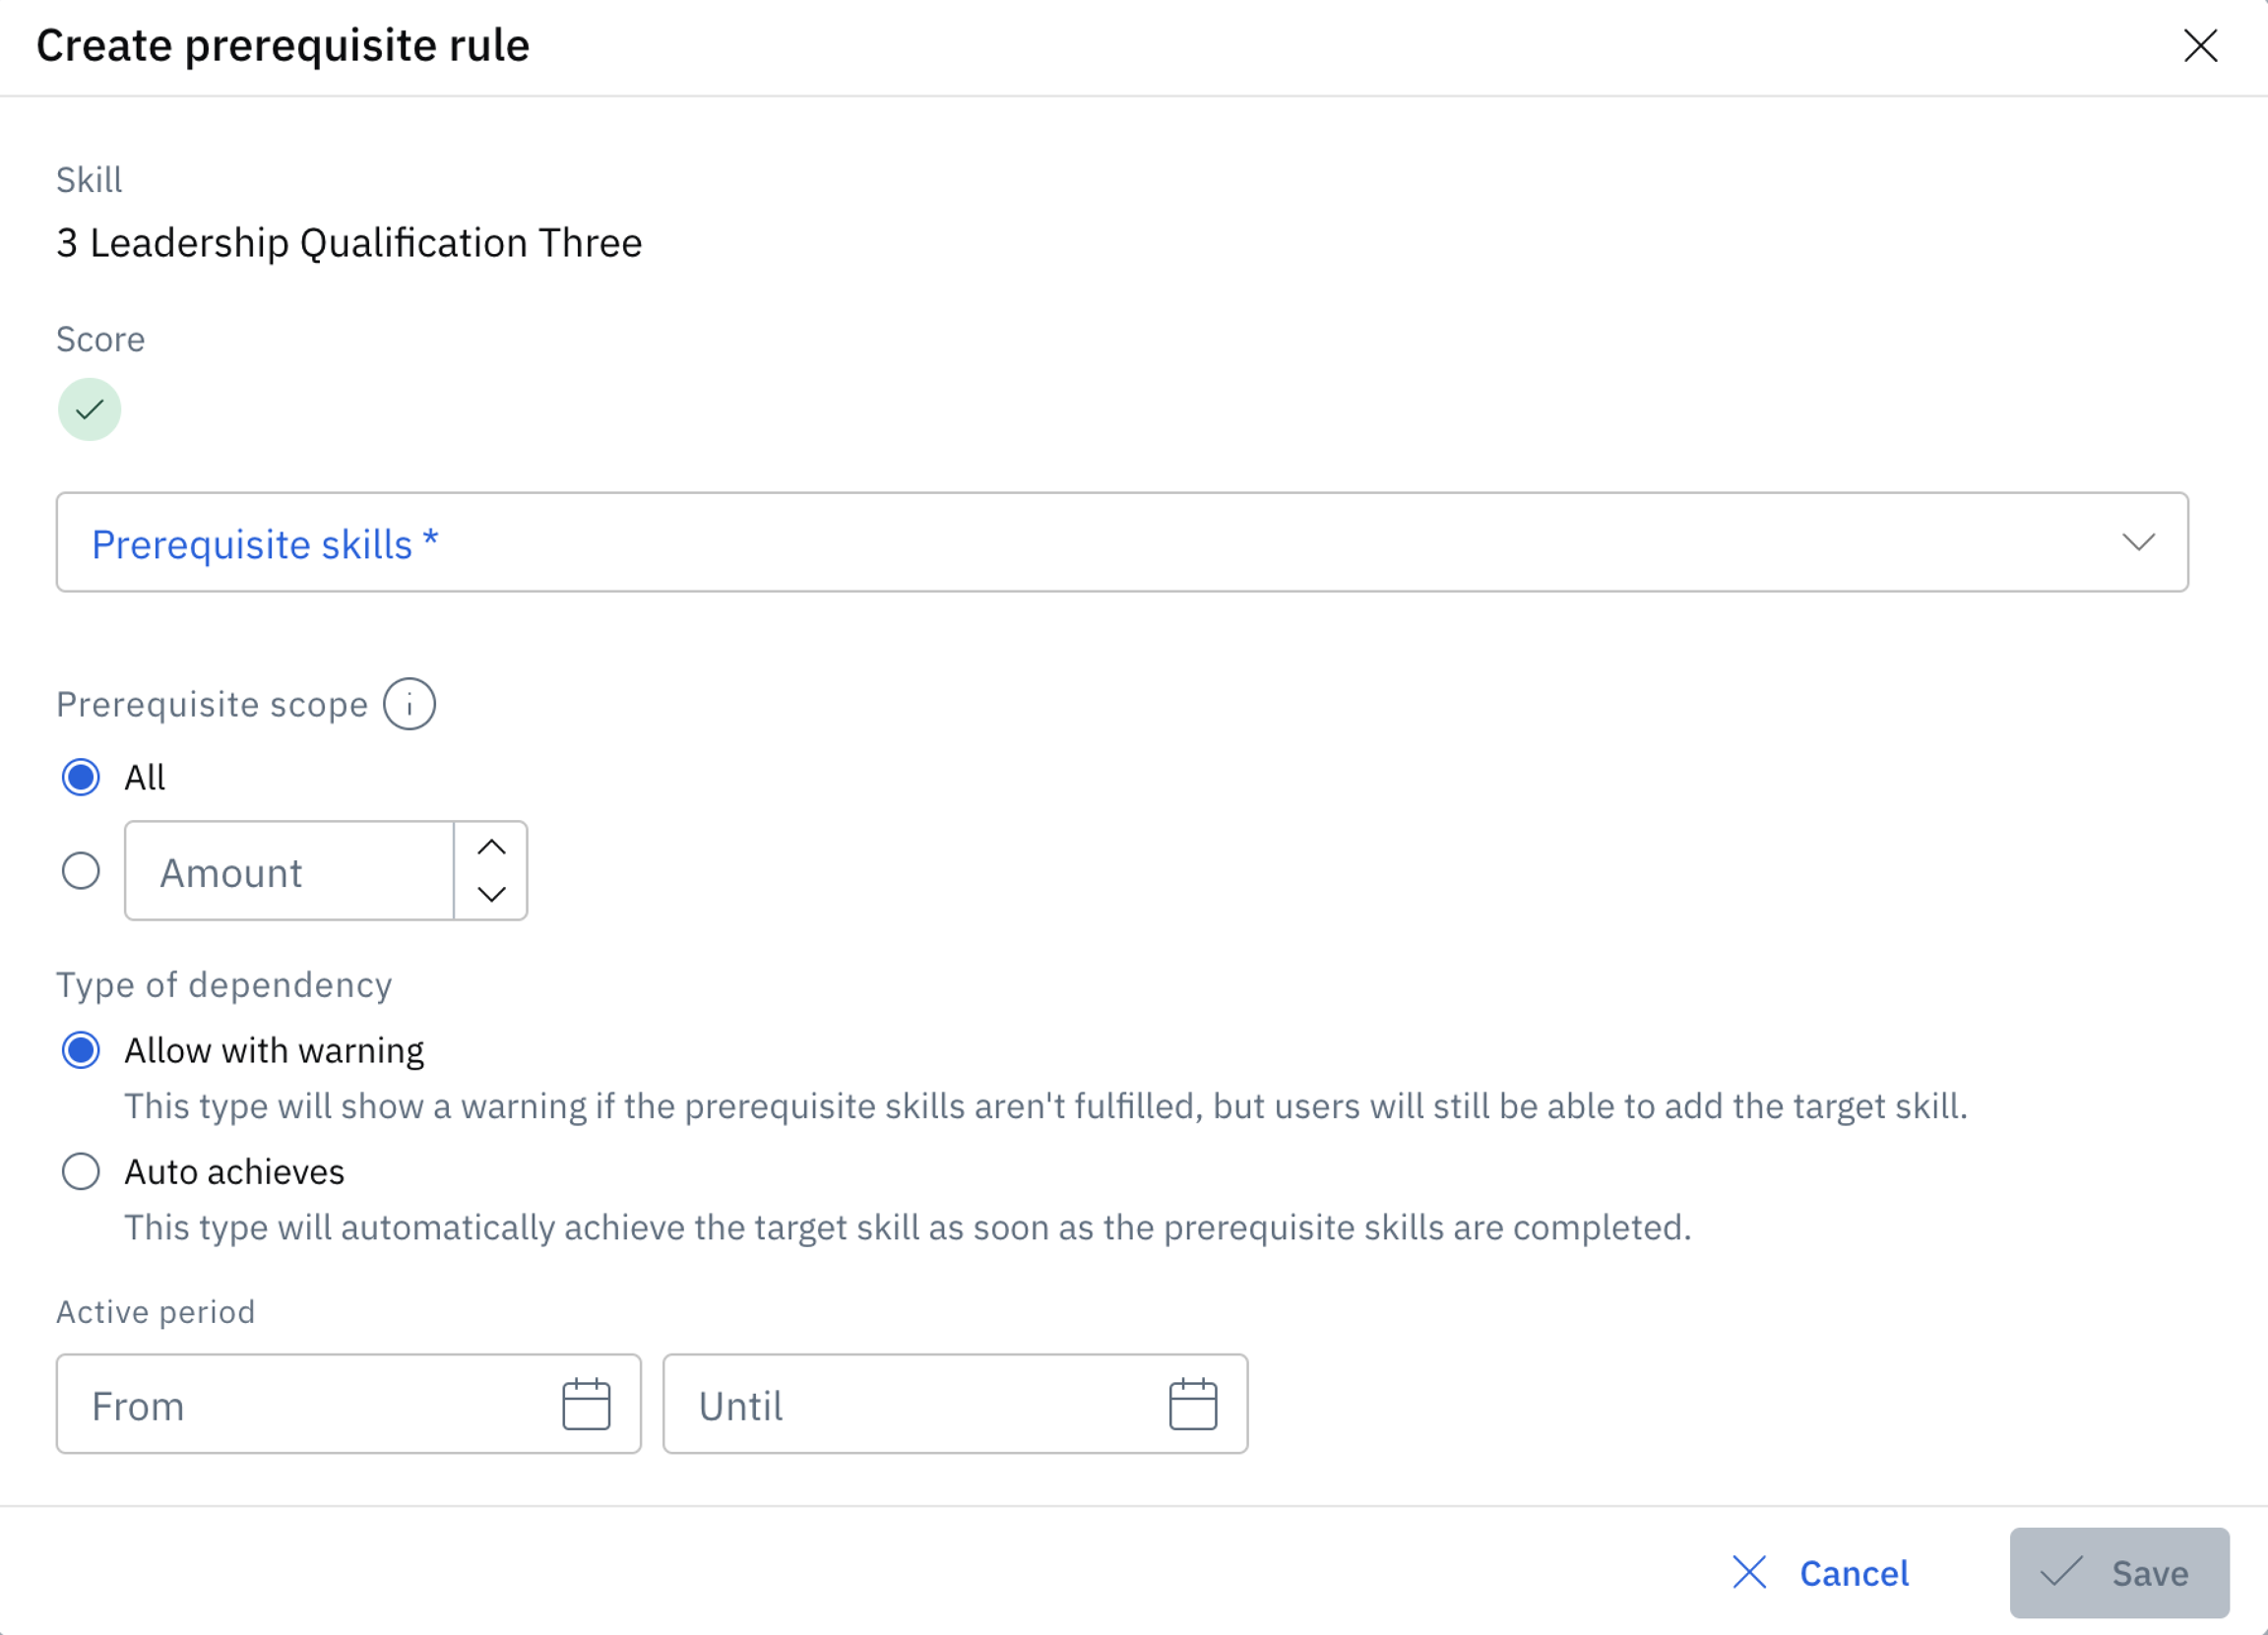Choose the Auto achieves dependency type
The height and width of the screenshot is (1635, 2268).
coord(81,1171)
